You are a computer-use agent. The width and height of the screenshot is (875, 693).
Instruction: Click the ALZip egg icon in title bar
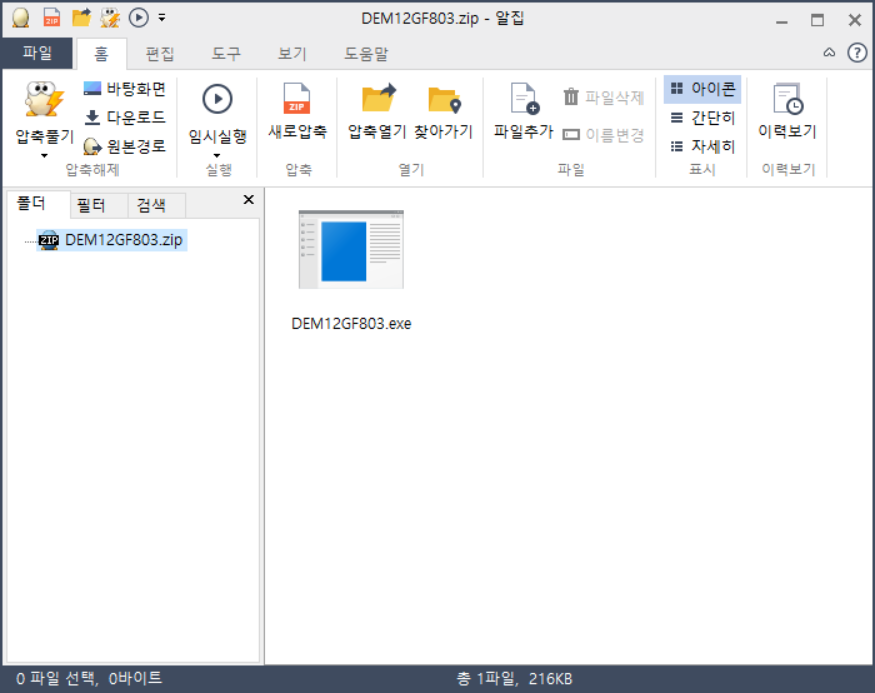tap(21, 18)
